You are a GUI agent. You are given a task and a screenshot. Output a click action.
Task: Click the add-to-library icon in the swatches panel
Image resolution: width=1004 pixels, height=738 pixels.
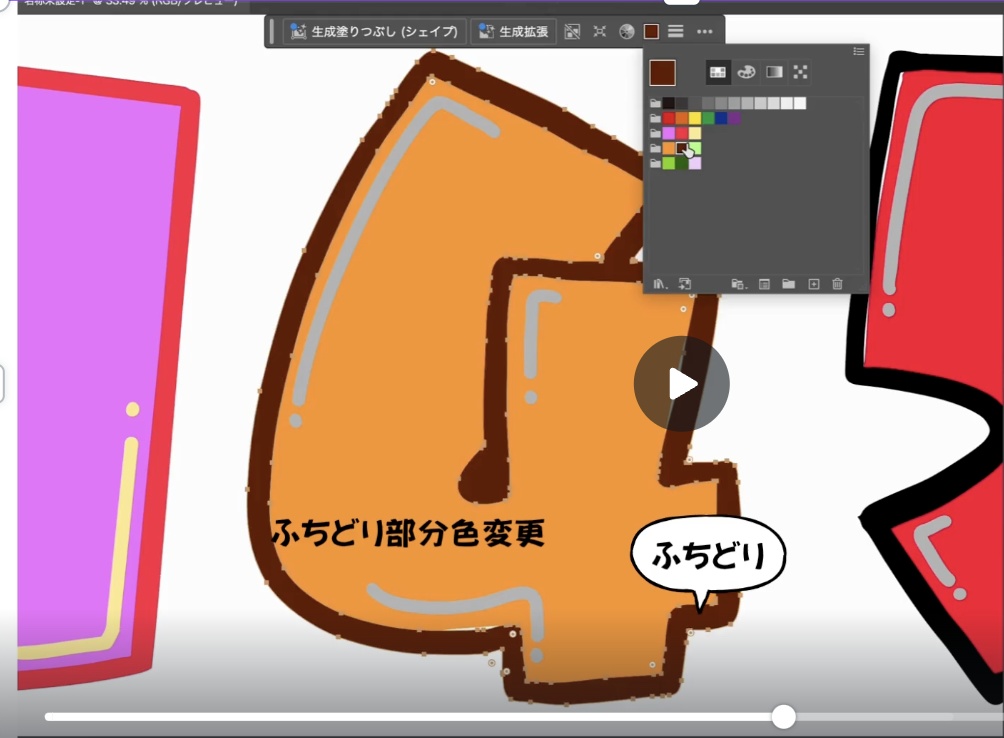pyautogui.click(x=684, y=284)
